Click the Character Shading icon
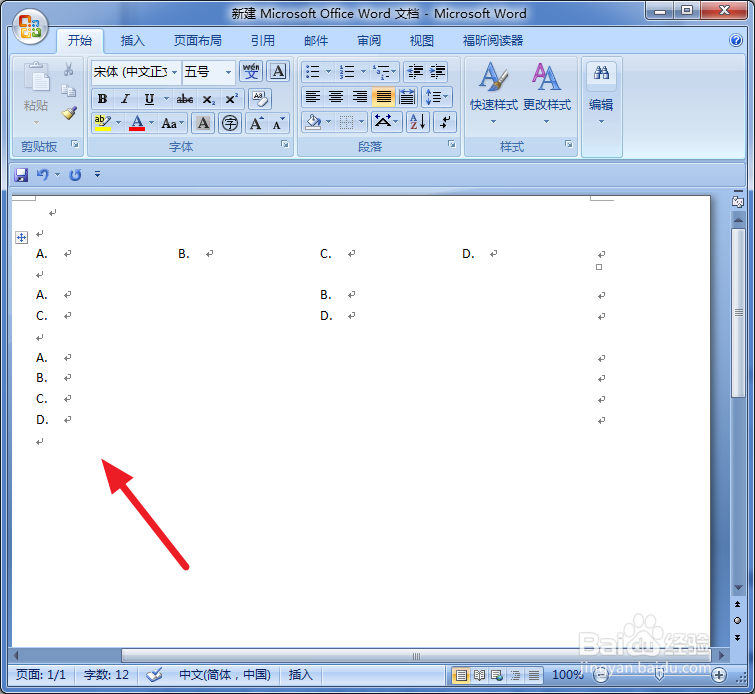The width and height of the screenshot is (755, 694). 203,123
